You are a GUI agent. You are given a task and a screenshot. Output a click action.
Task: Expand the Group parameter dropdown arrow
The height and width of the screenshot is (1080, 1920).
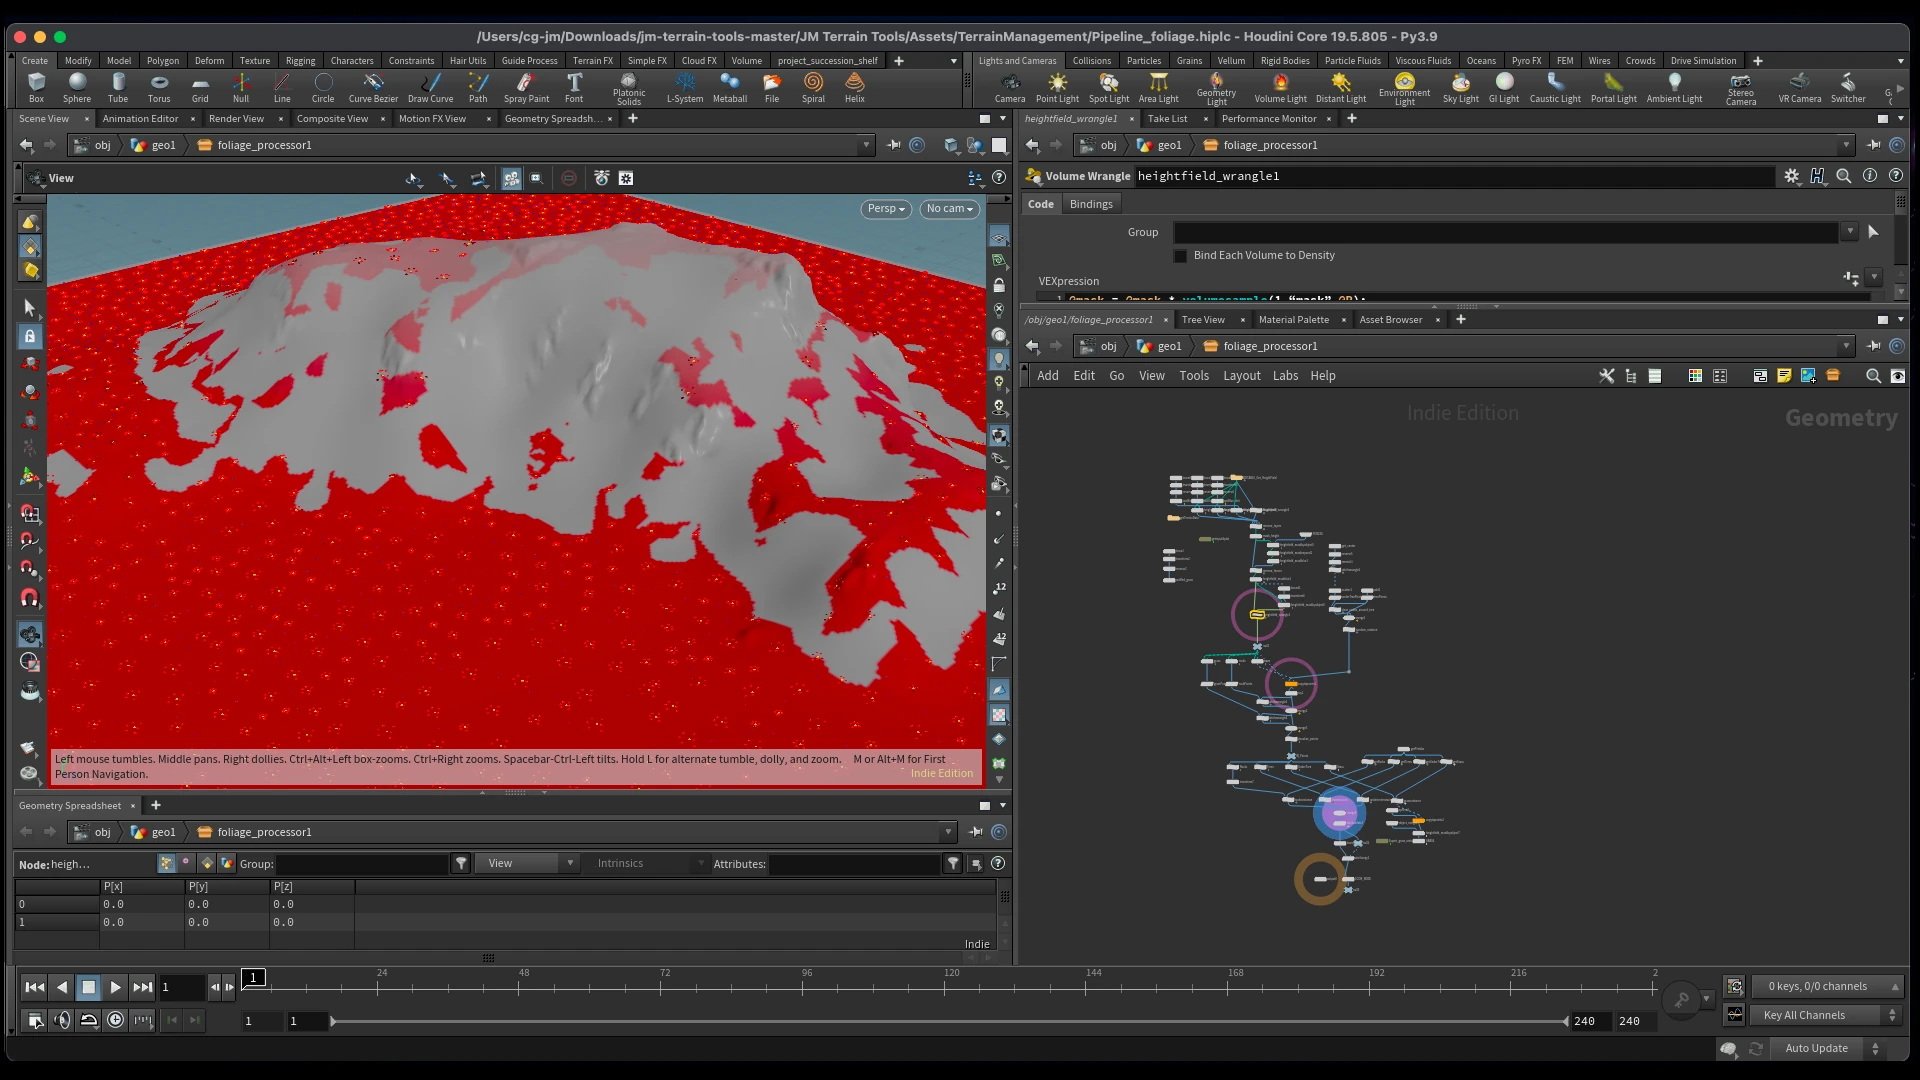[x=1850, y=232]
